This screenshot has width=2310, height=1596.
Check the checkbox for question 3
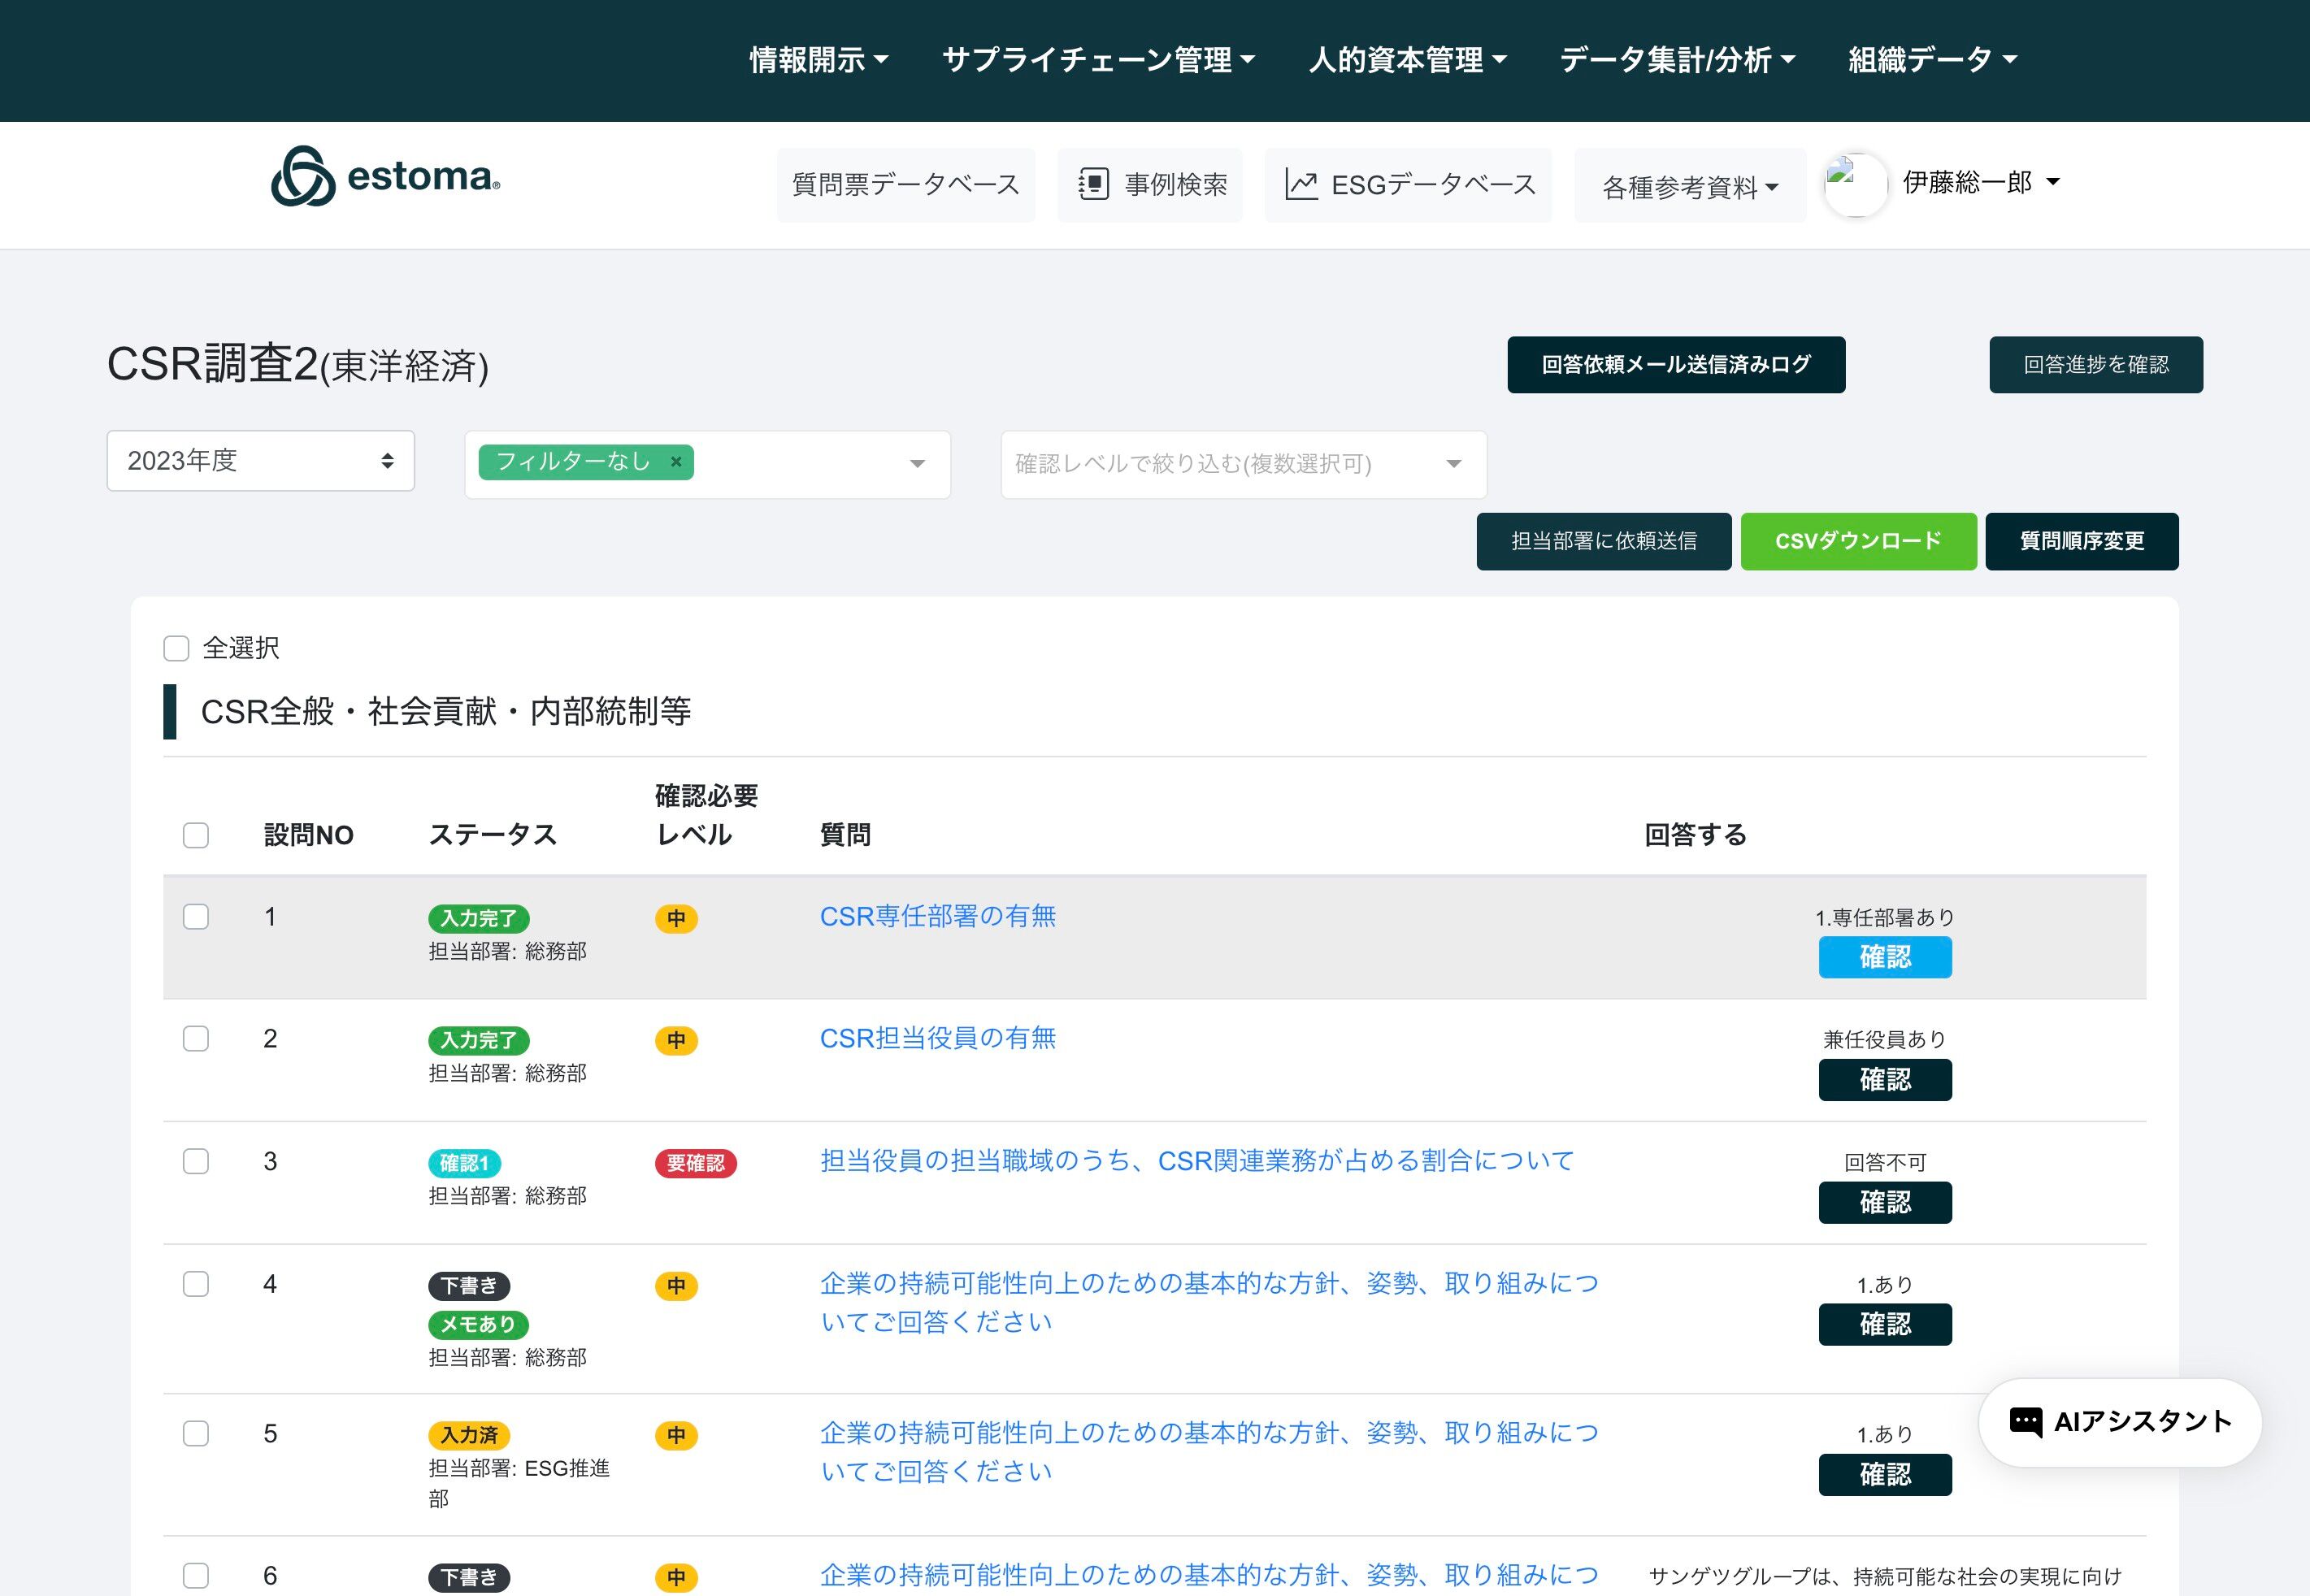[196, 1161]
